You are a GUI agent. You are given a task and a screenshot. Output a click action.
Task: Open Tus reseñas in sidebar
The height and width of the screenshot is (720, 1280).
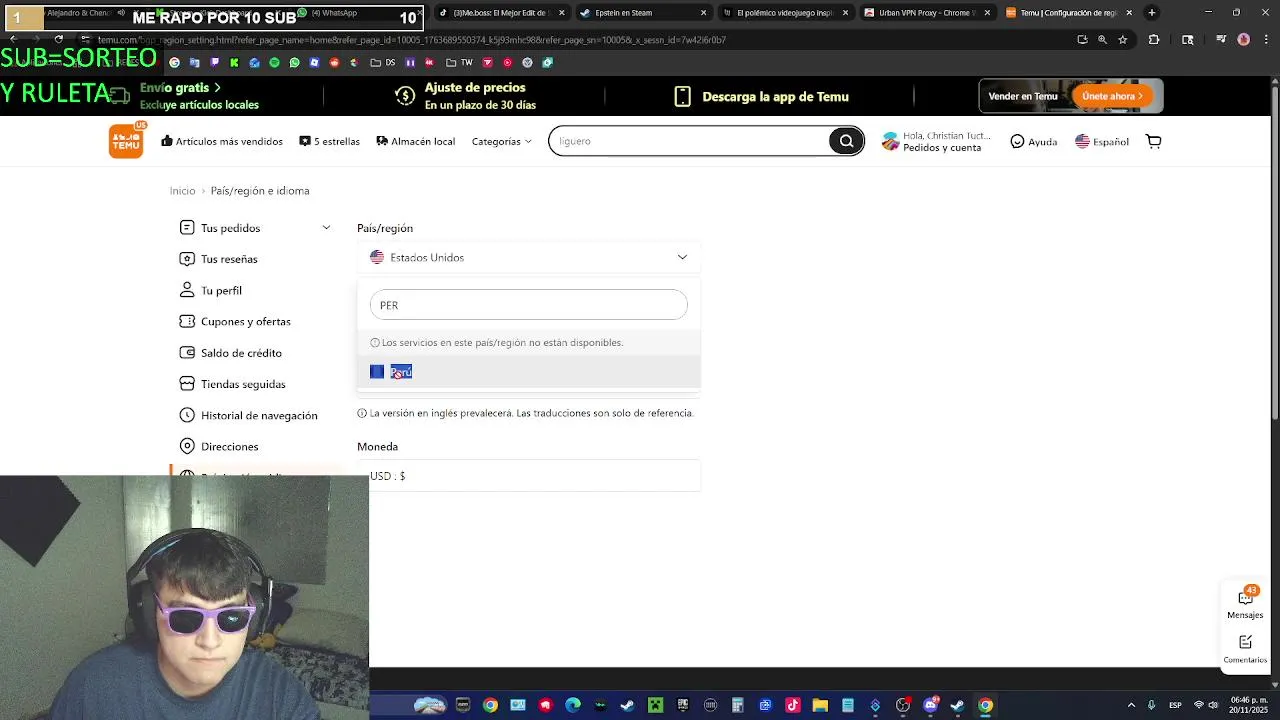coord(219,259)
